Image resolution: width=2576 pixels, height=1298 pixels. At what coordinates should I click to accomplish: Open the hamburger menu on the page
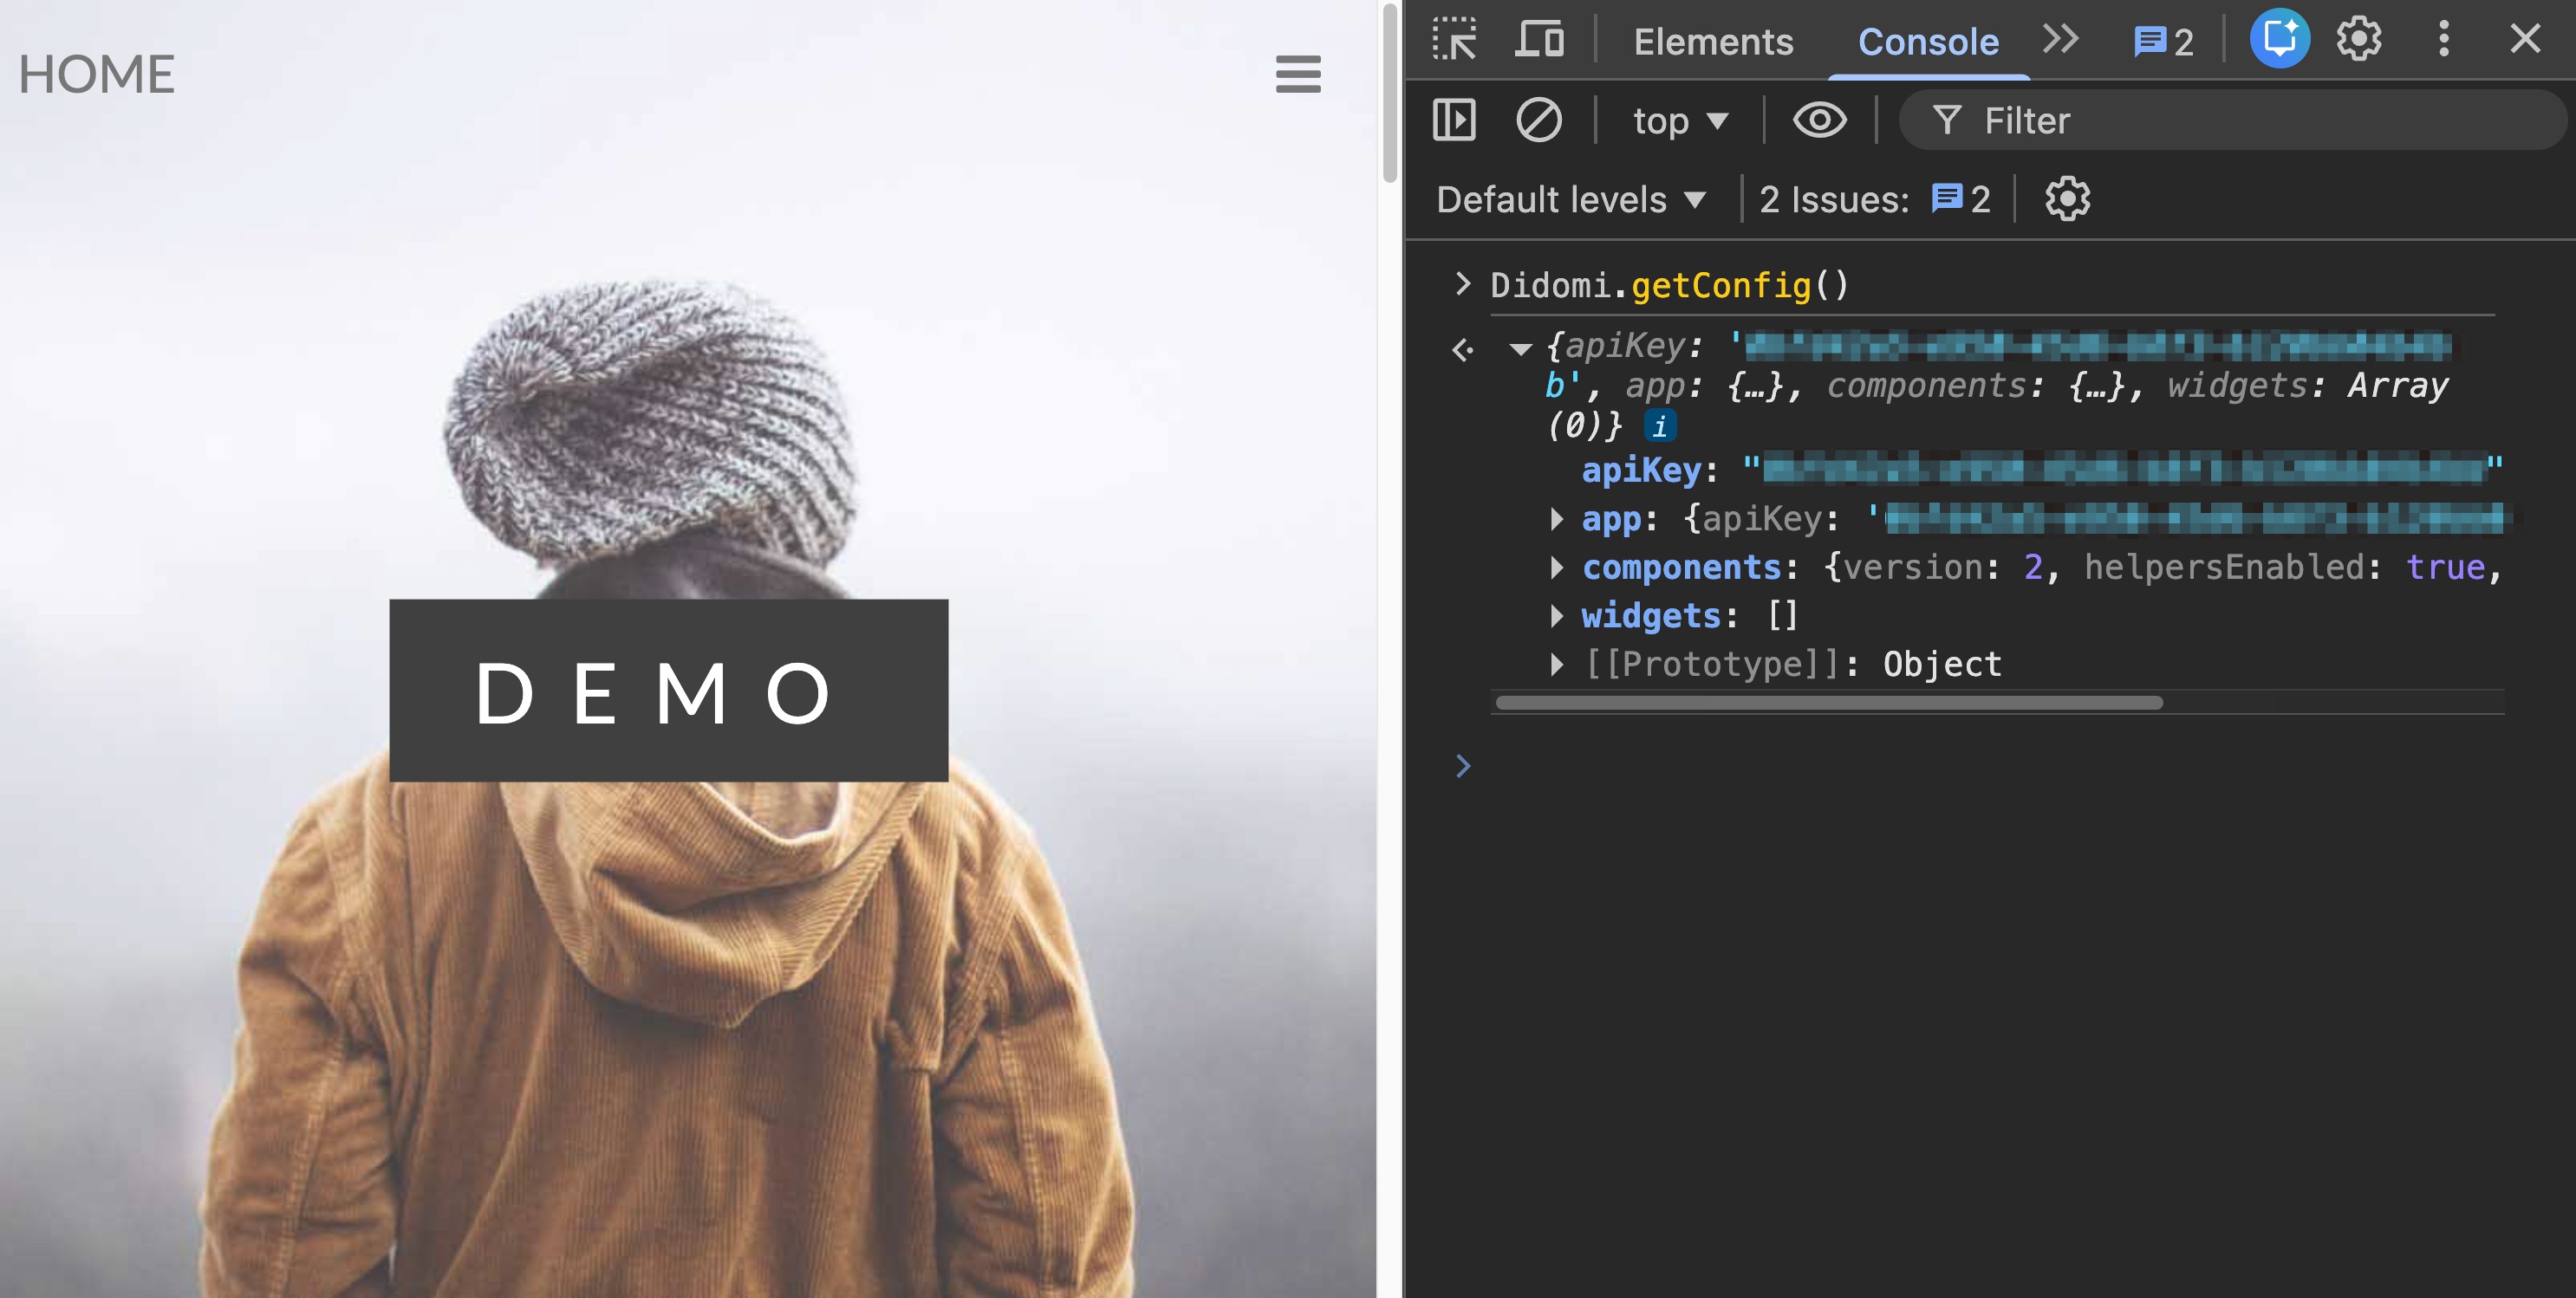pos(1298,74)
